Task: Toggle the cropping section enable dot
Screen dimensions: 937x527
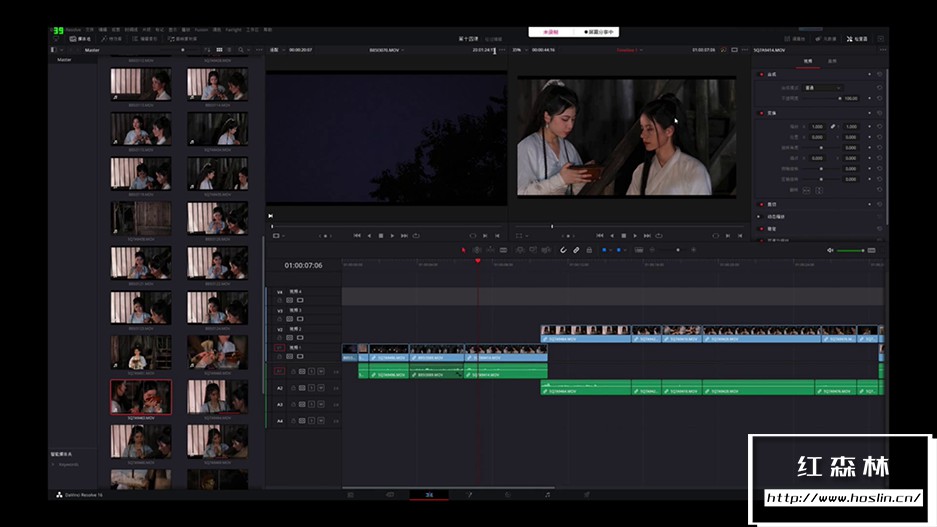Action: pos(761,204)
